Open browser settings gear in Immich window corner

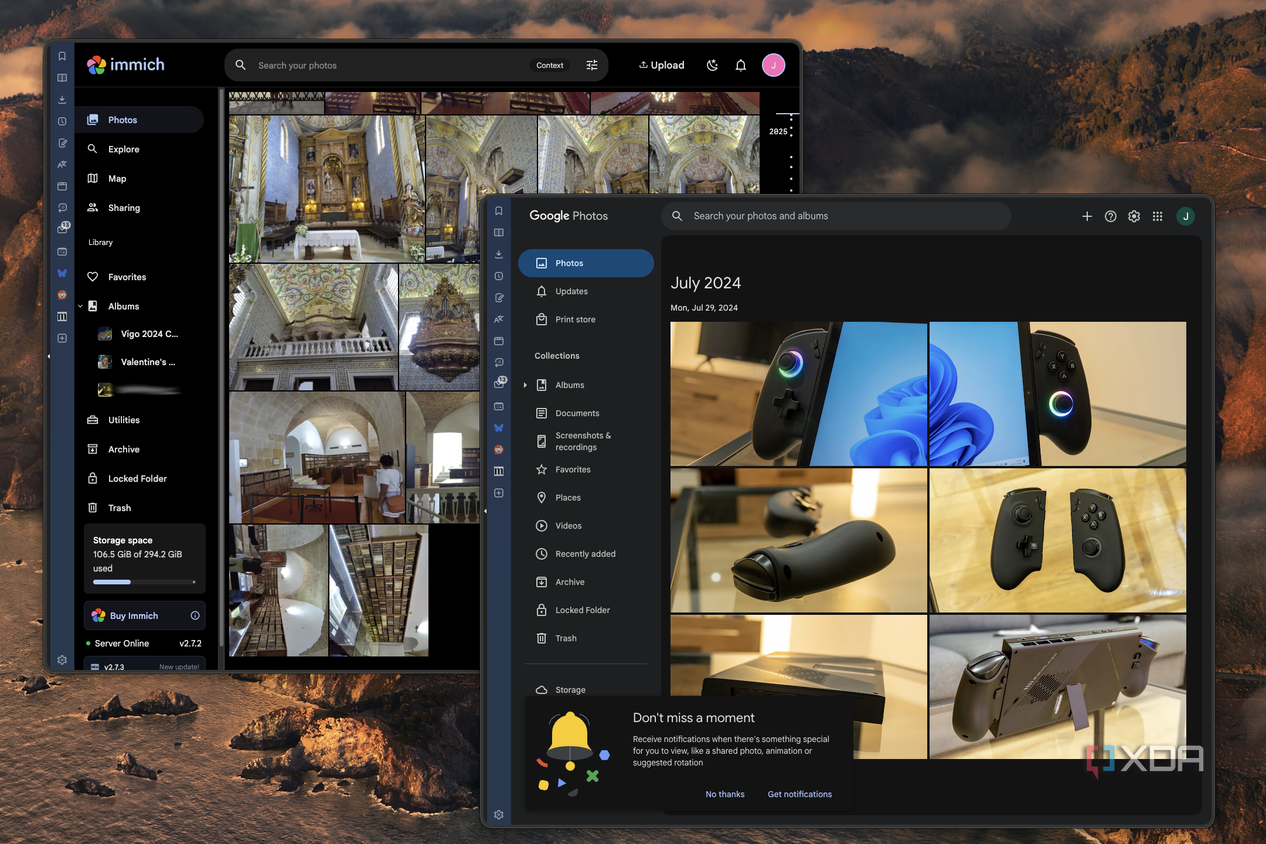[x=62, y=660]
